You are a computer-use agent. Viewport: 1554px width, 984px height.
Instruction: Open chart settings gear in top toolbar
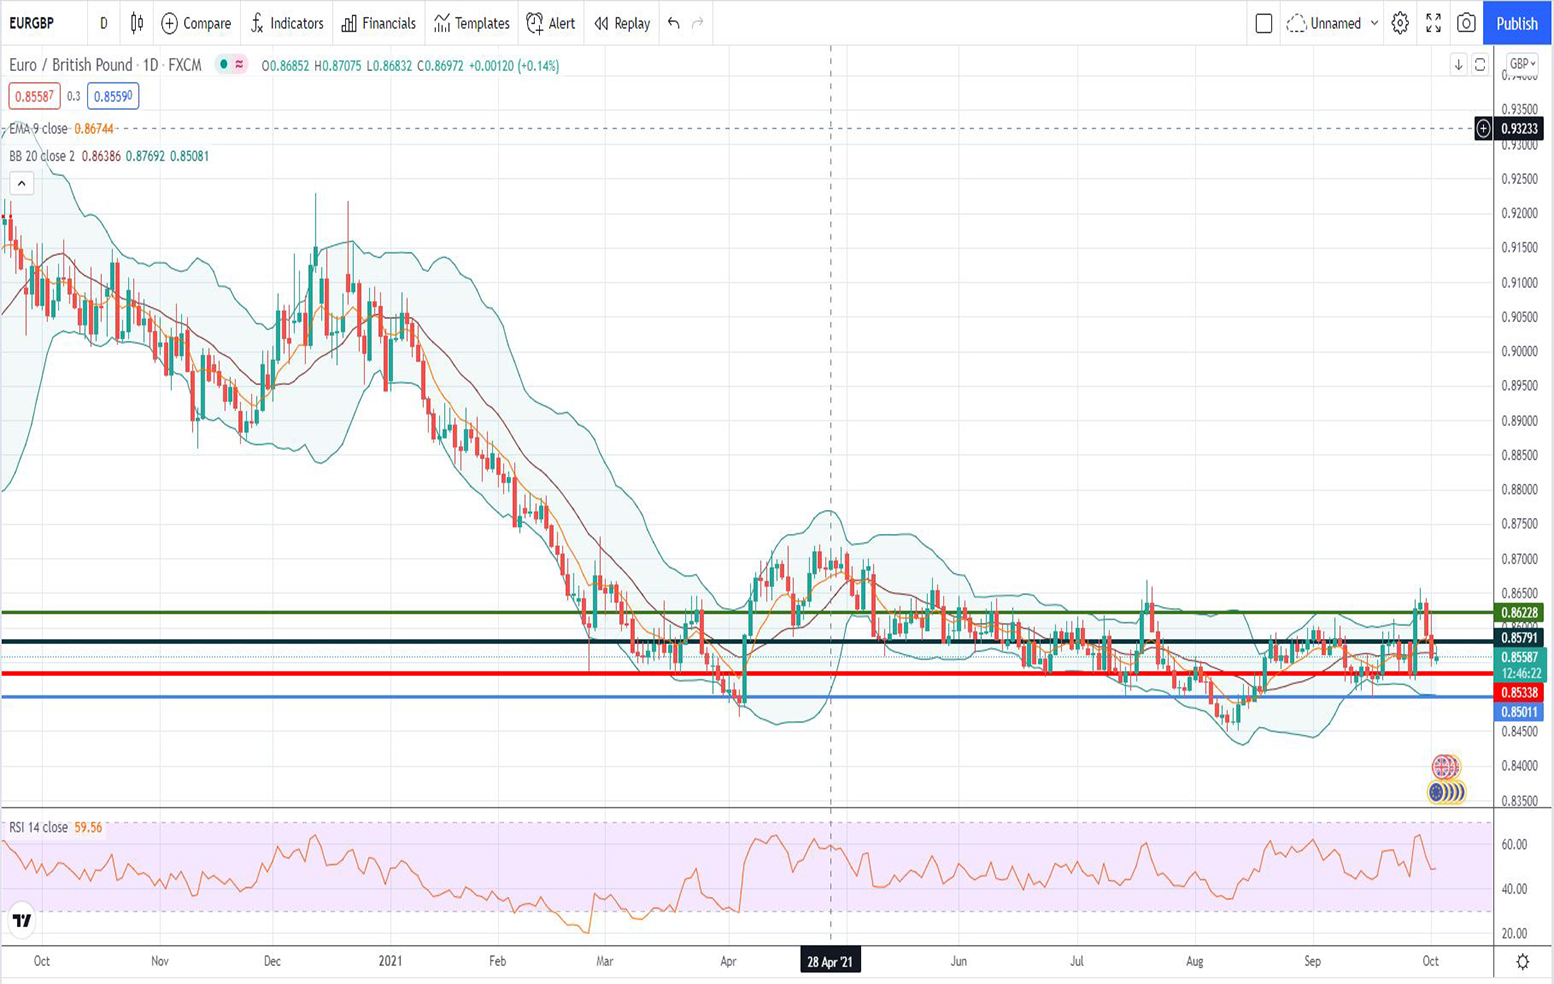tap(1400, 23)
